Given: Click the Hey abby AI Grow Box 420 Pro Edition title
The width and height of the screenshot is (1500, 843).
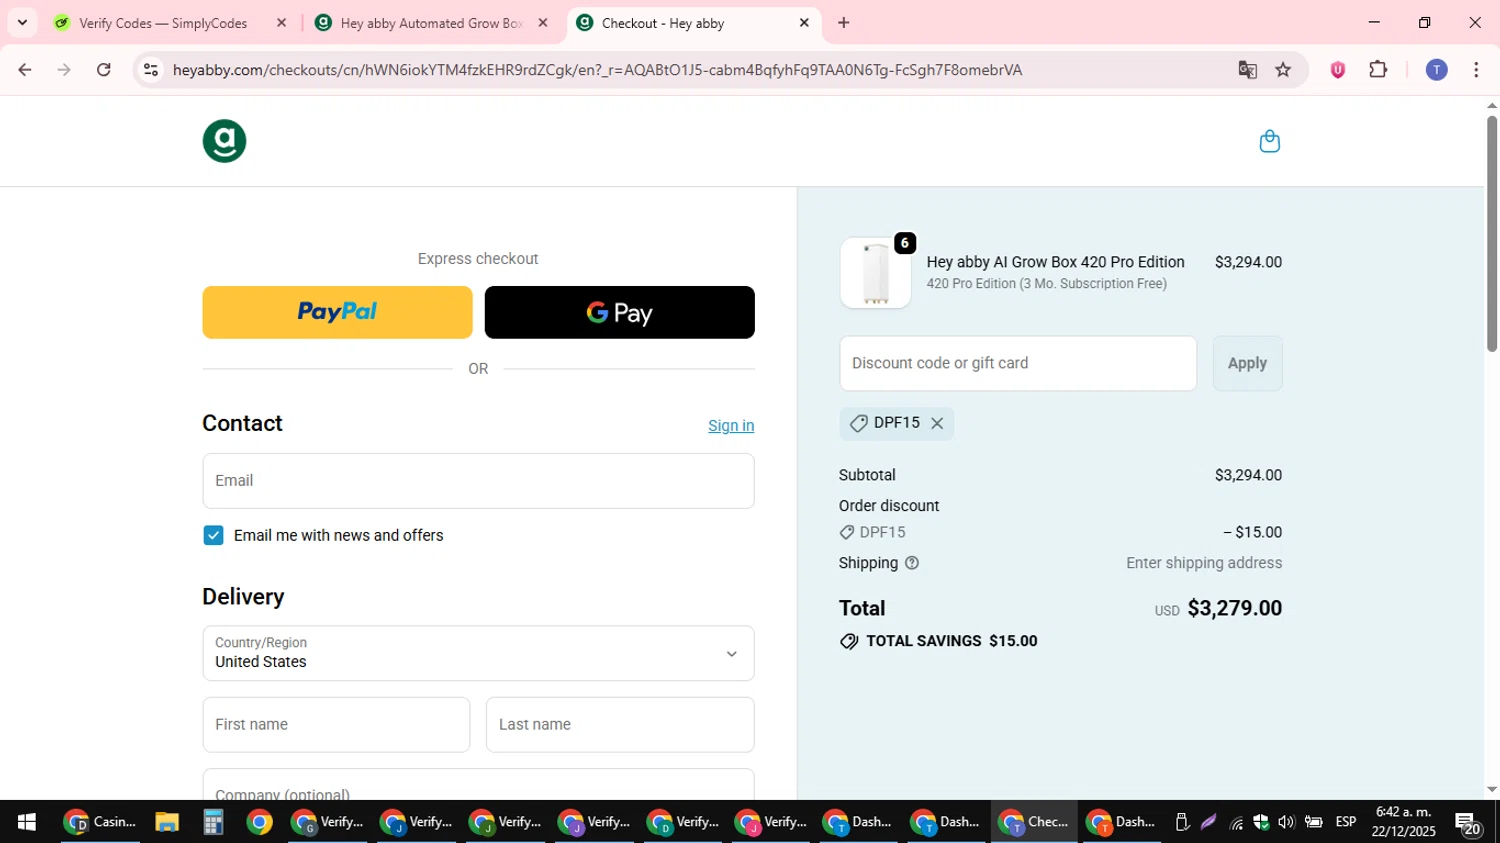Looking at the screenshot, I should click(x=1055, y=262).
